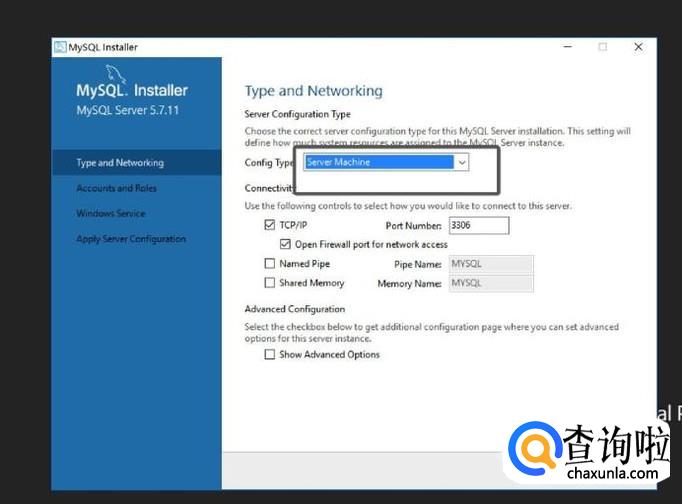Click the Pipe Name field

pyautogui.click(x=491, y=264)
